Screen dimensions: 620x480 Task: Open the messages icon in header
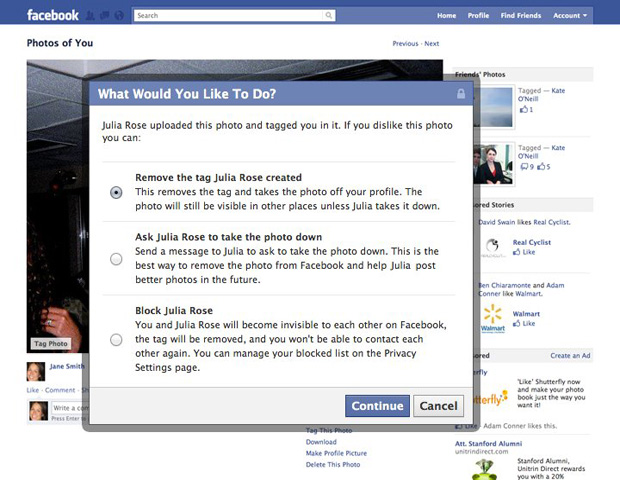106,16
